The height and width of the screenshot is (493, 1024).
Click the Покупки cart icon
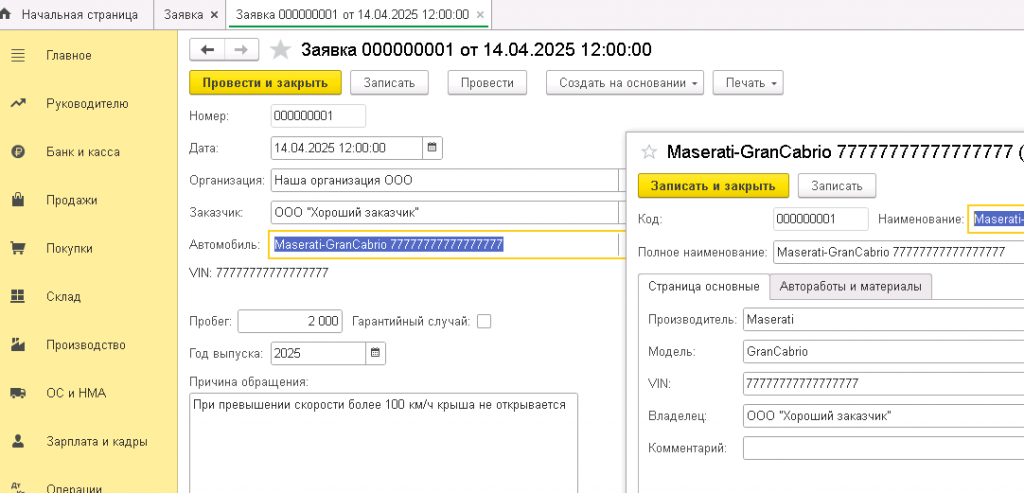point(18,248)
